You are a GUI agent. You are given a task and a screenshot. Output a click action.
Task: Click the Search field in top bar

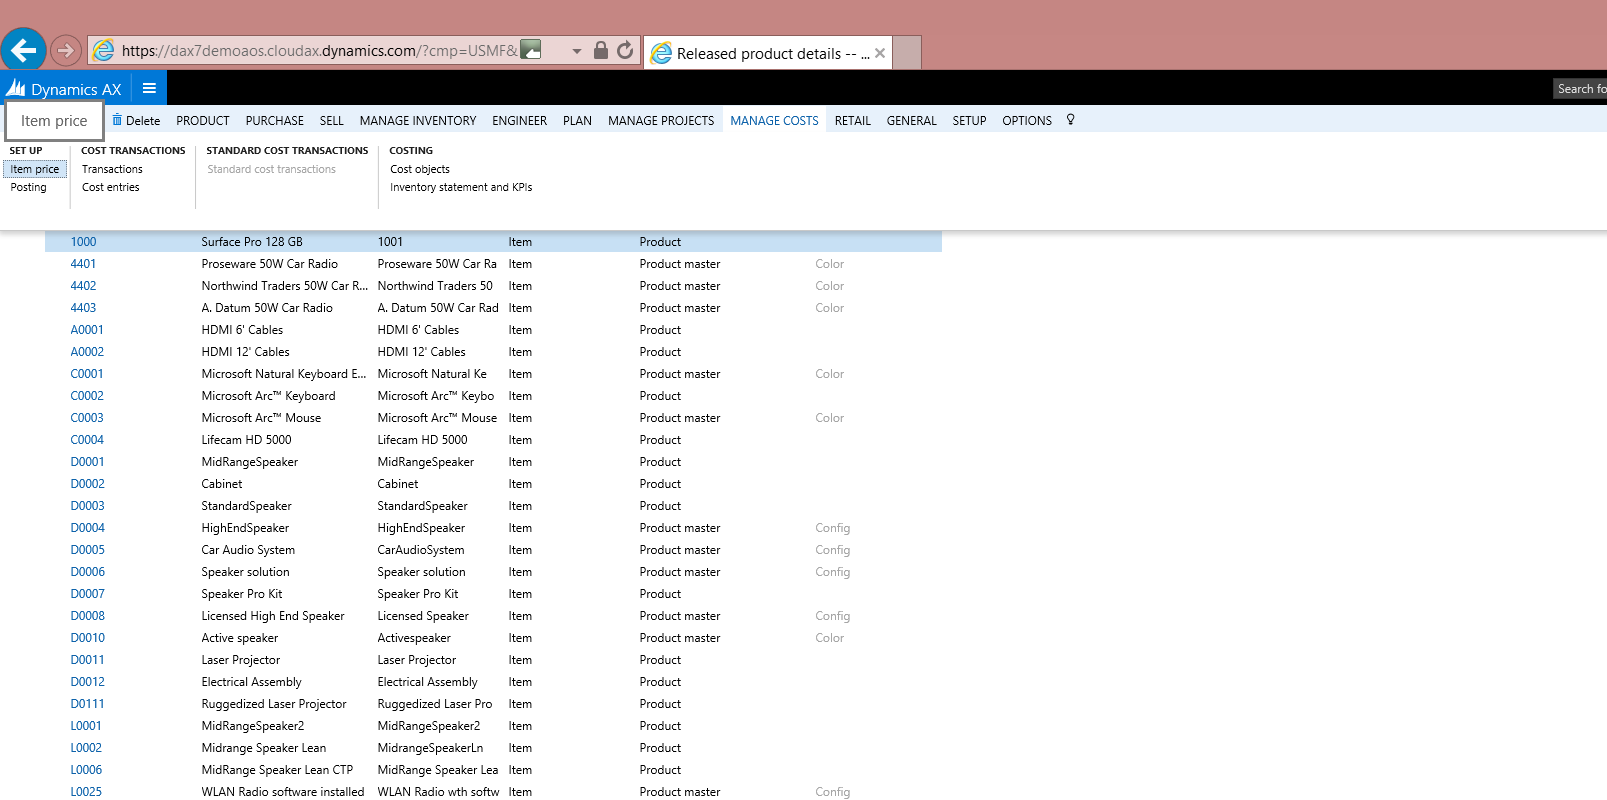1581,89
